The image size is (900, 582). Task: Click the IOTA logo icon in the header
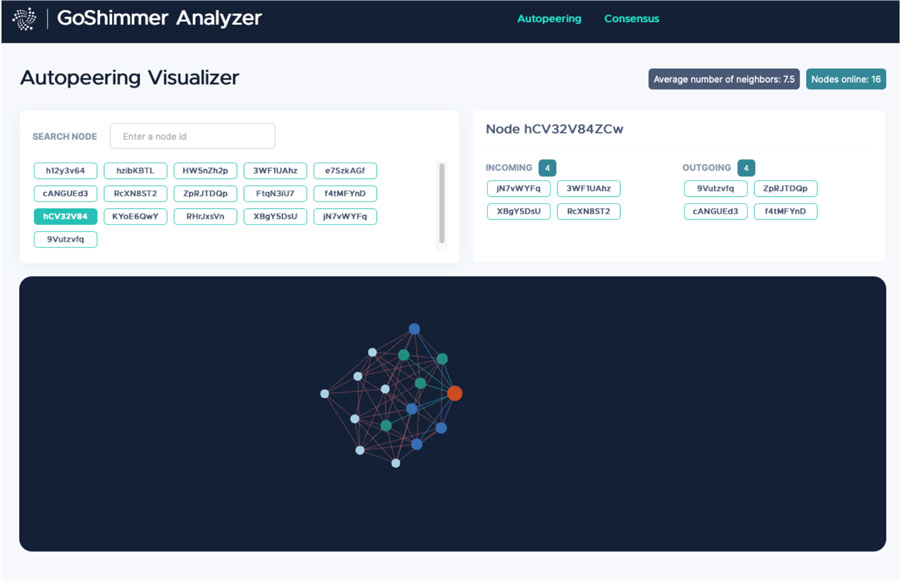(24, 19)
